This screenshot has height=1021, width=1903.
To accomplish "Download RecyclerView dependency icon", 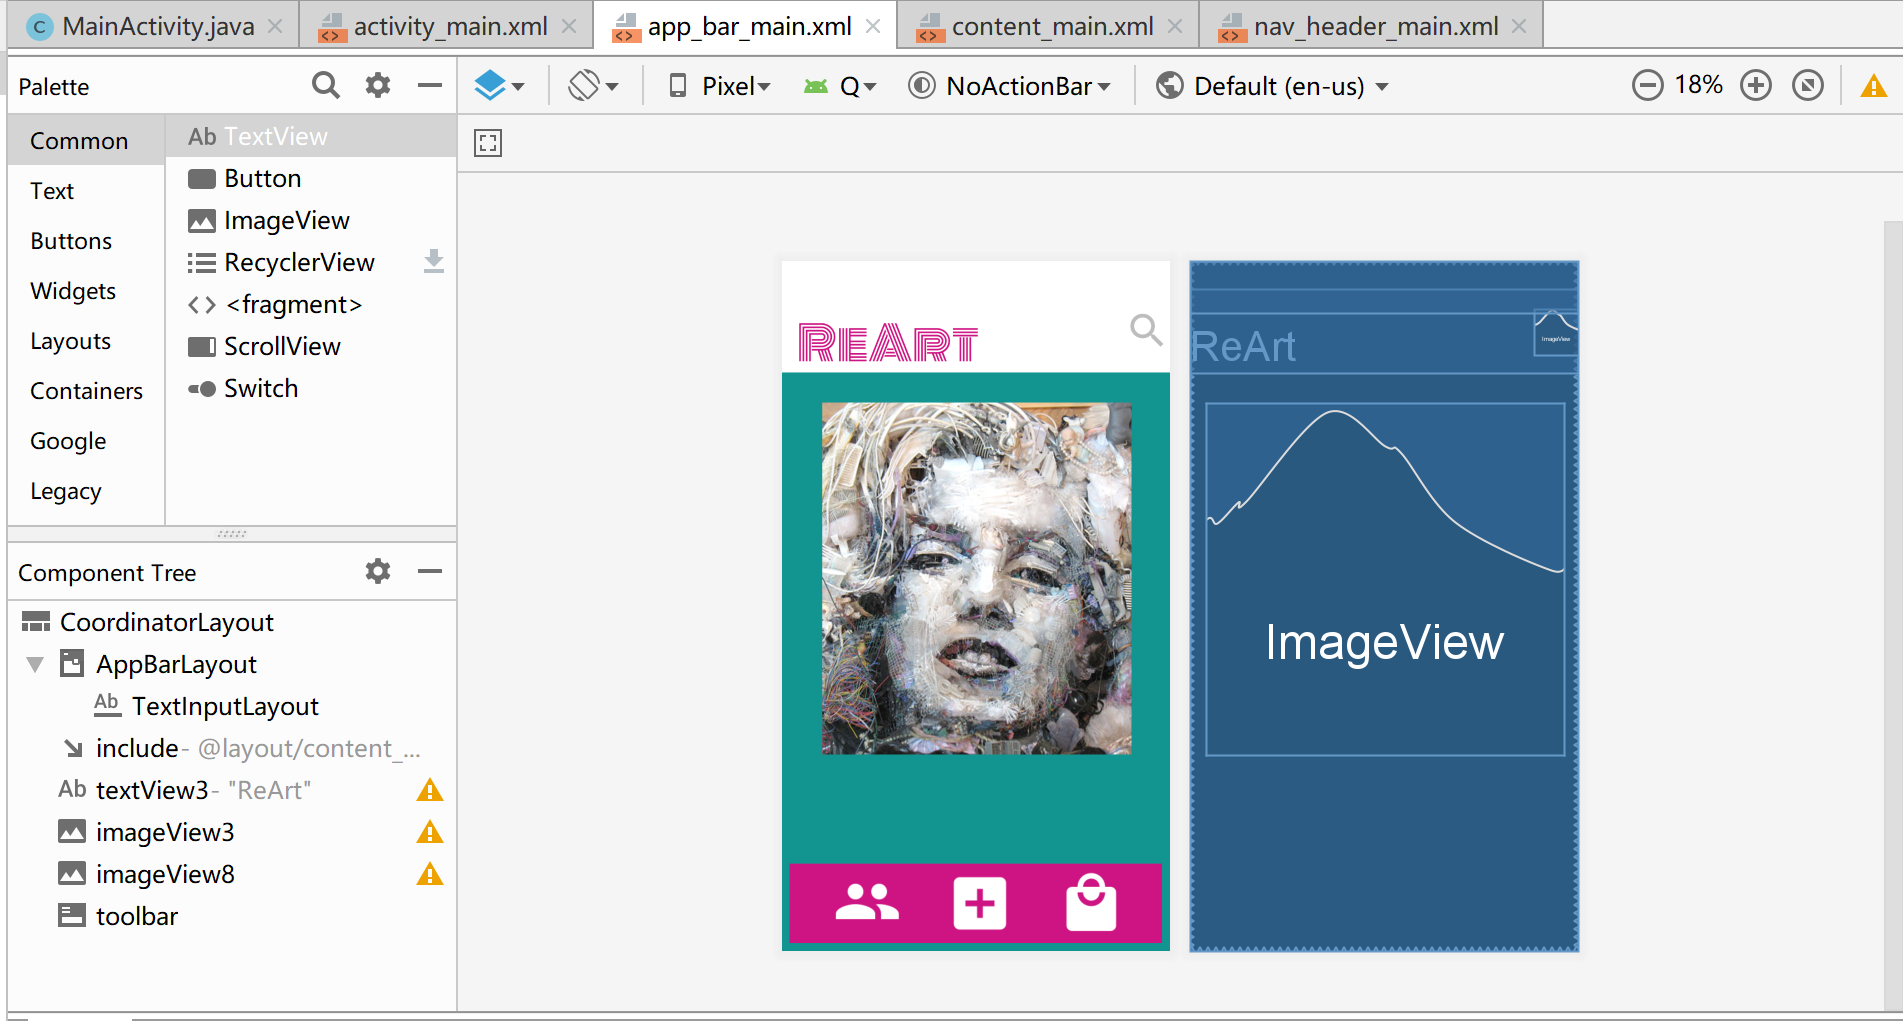I will tap(433, 261).
